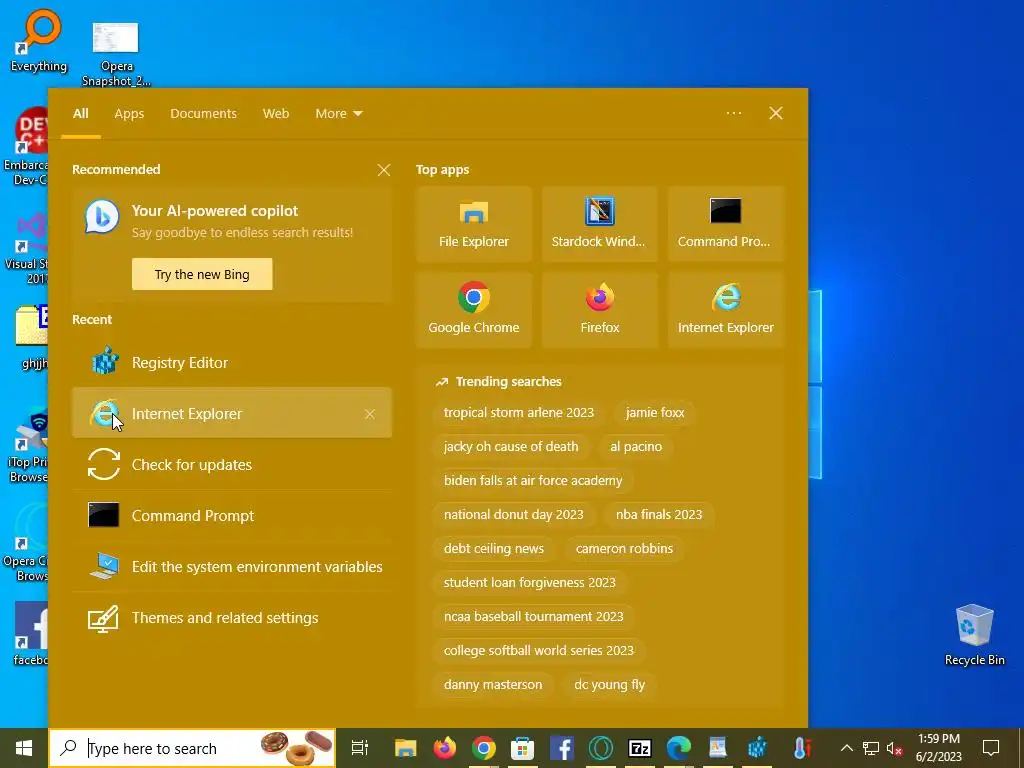Open thermometer app on taskbar
This screenshot has width=1024, height=768.
point(803,748)
